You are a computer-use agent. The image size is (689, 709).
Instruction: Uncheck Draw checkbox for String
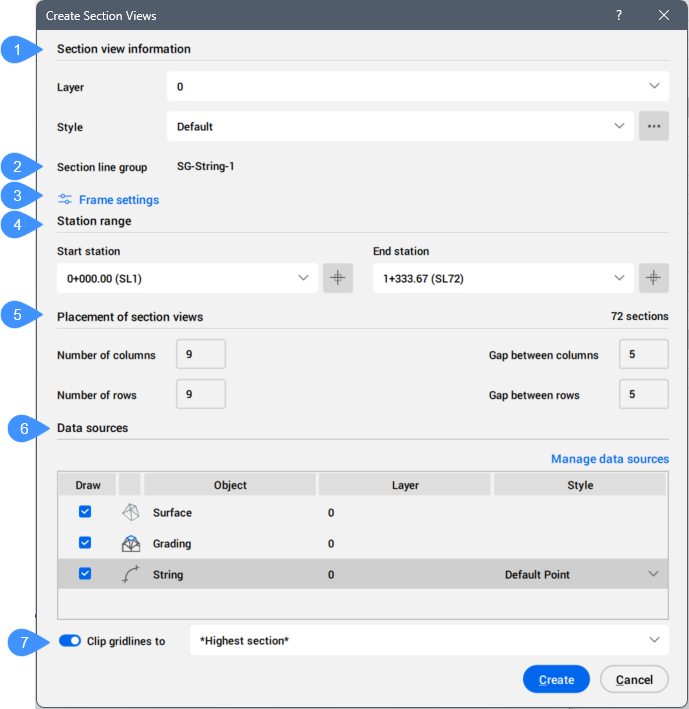point(85,574)
